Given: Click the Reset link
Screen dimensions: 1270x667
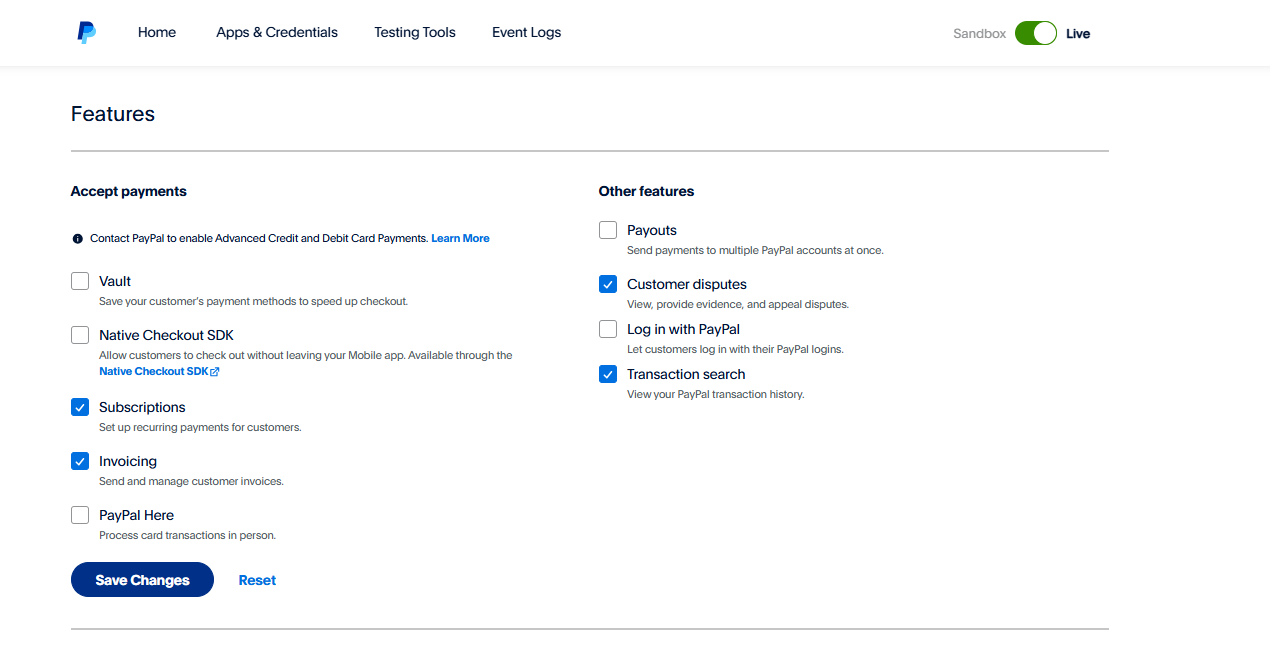Looking at the screenshot, I should tap(257, 580).
